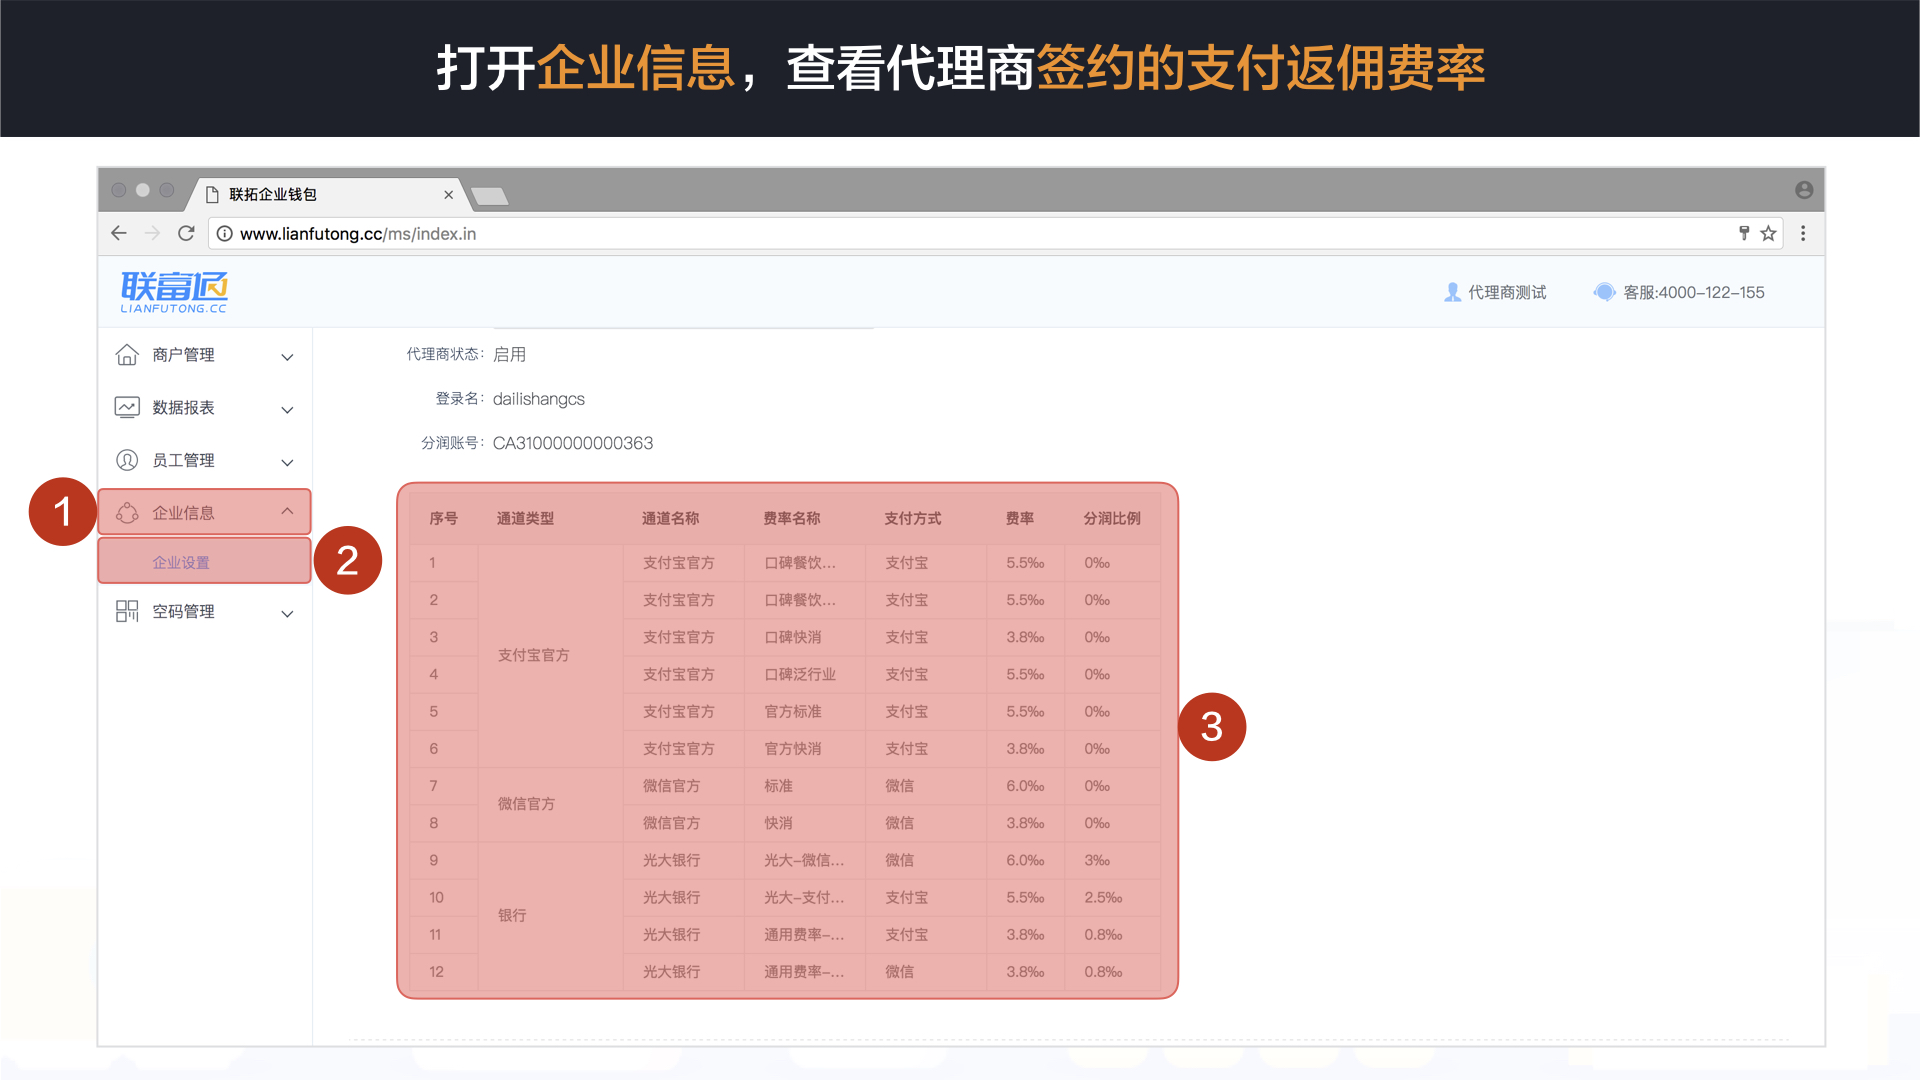Image resolution: width=1920 pixels, height=1080 pixels.
Task: Open the 商户管理 menu item
Action: click(x=205, y=355)
